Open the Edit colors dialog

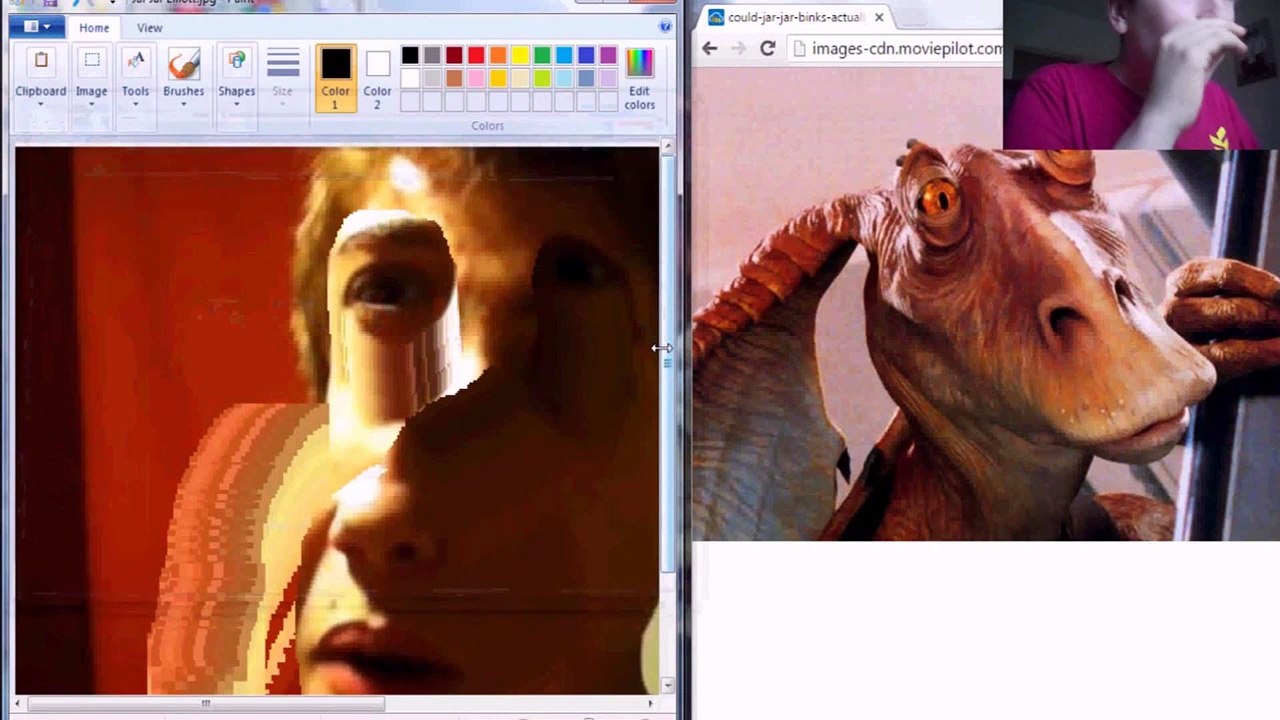click(639, 77)
